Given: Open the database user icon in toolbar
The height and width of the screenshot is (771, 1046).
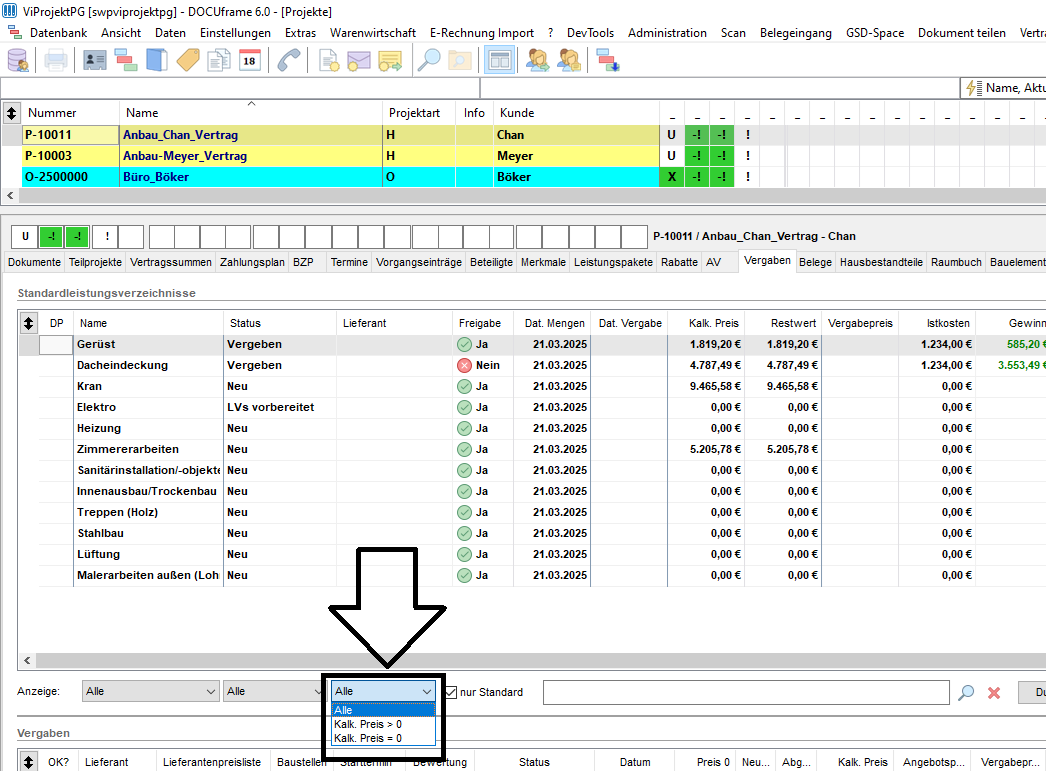Looking at the screenshot, I should (18, 61).
